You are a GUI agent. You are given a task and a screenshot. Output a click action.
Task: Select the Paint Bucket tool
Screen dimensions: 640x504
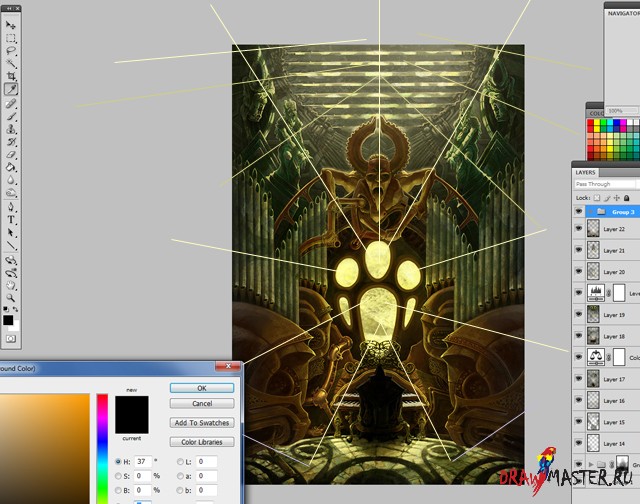pyautogui.click(x=11, y=167)
